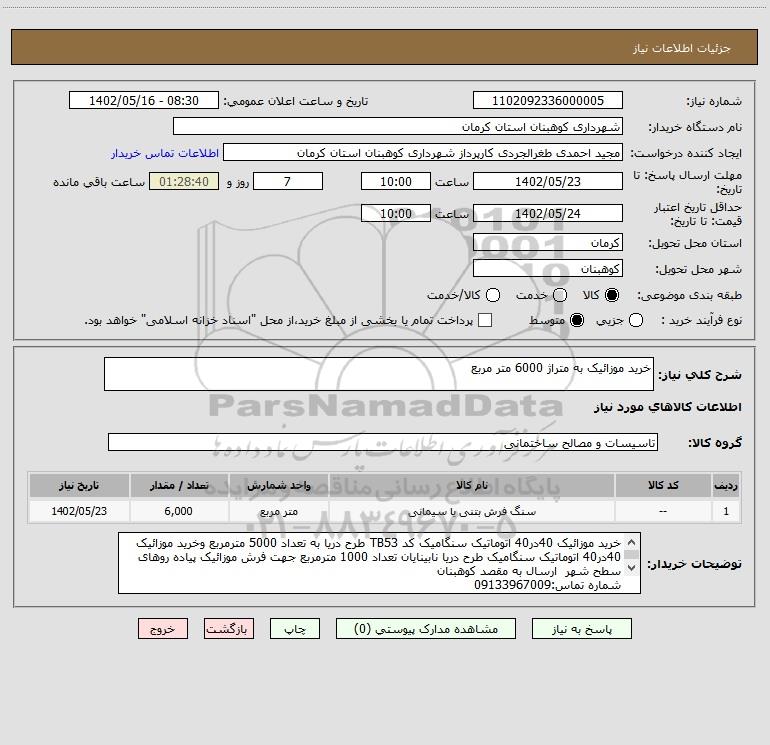770x745 pixels.
Task: Click the remaining time 01:28:40 field
Action: coord(184,182)
